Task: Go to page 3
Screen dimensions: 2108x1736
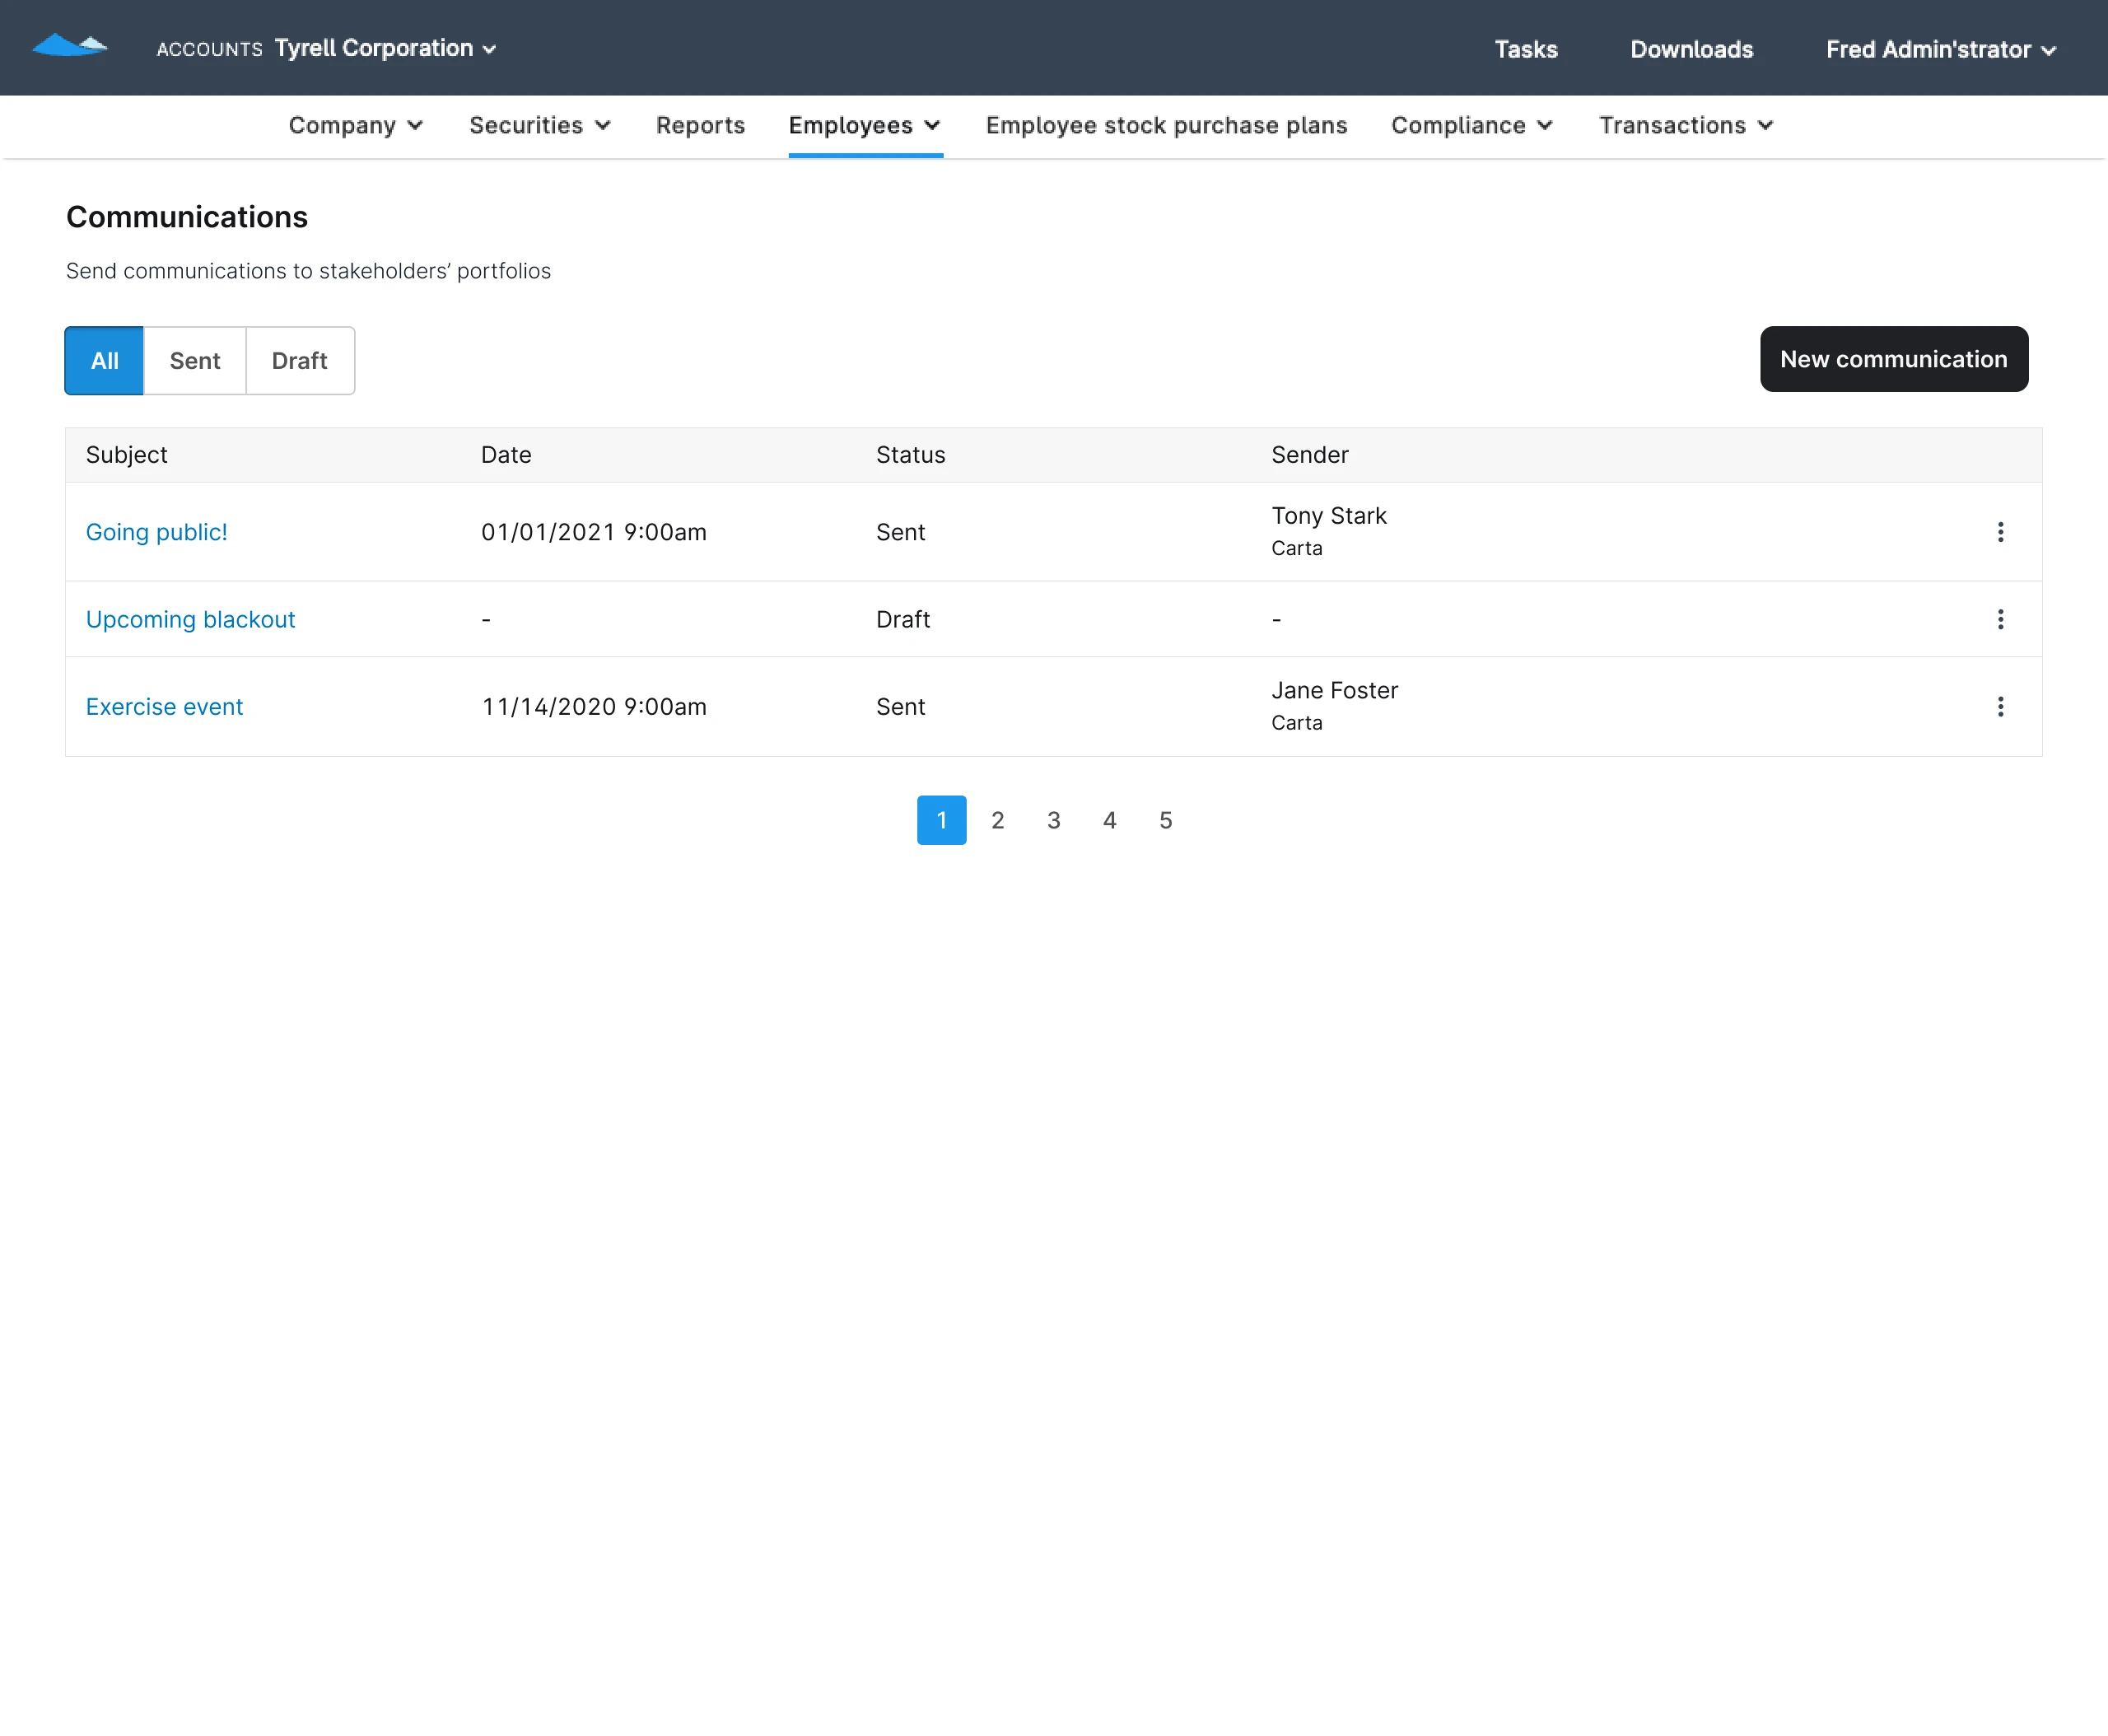Action: click(x=1053, y=820)
